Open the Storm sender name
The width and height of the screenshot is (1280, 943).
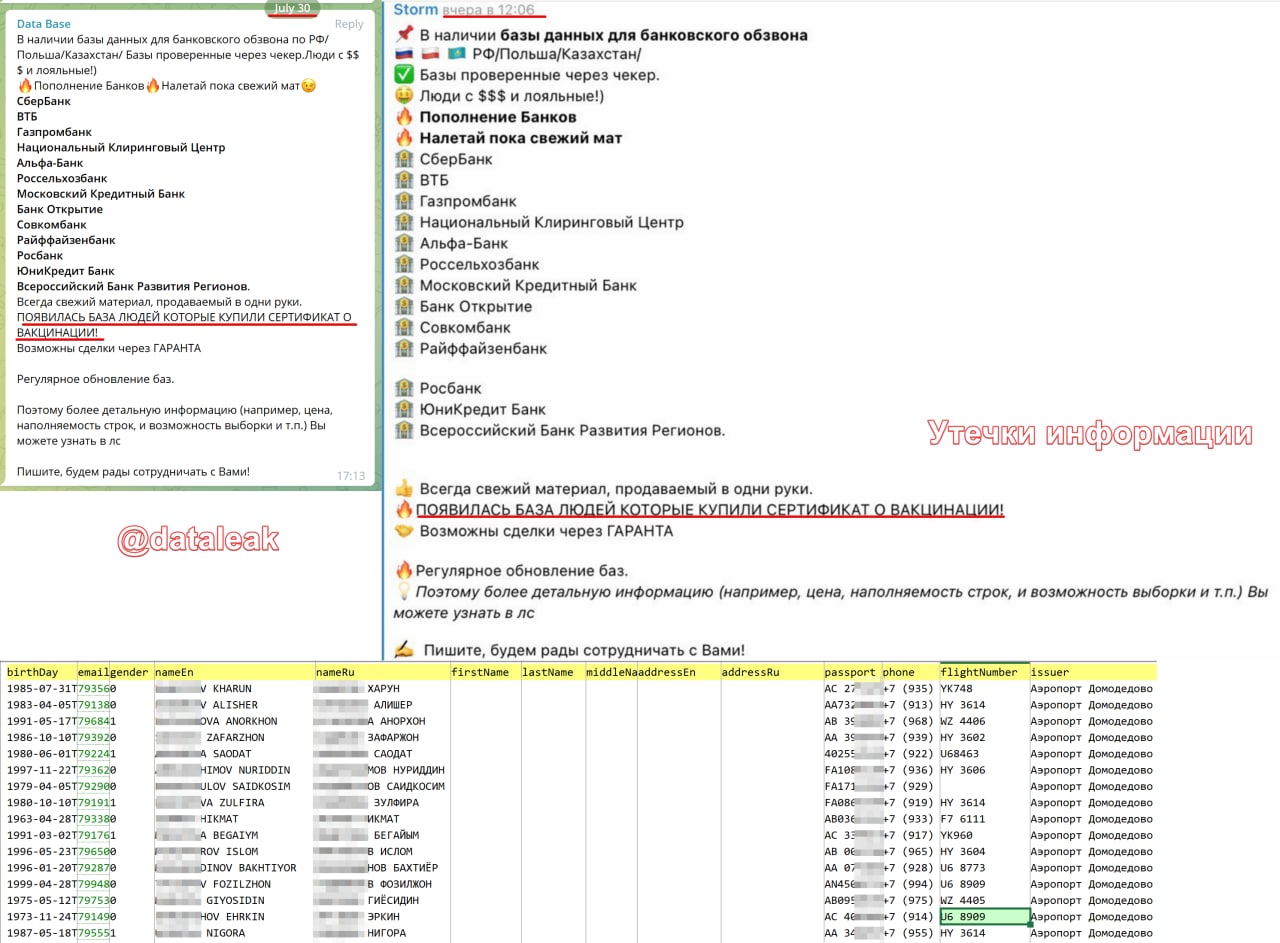click(x=416, y=10)
